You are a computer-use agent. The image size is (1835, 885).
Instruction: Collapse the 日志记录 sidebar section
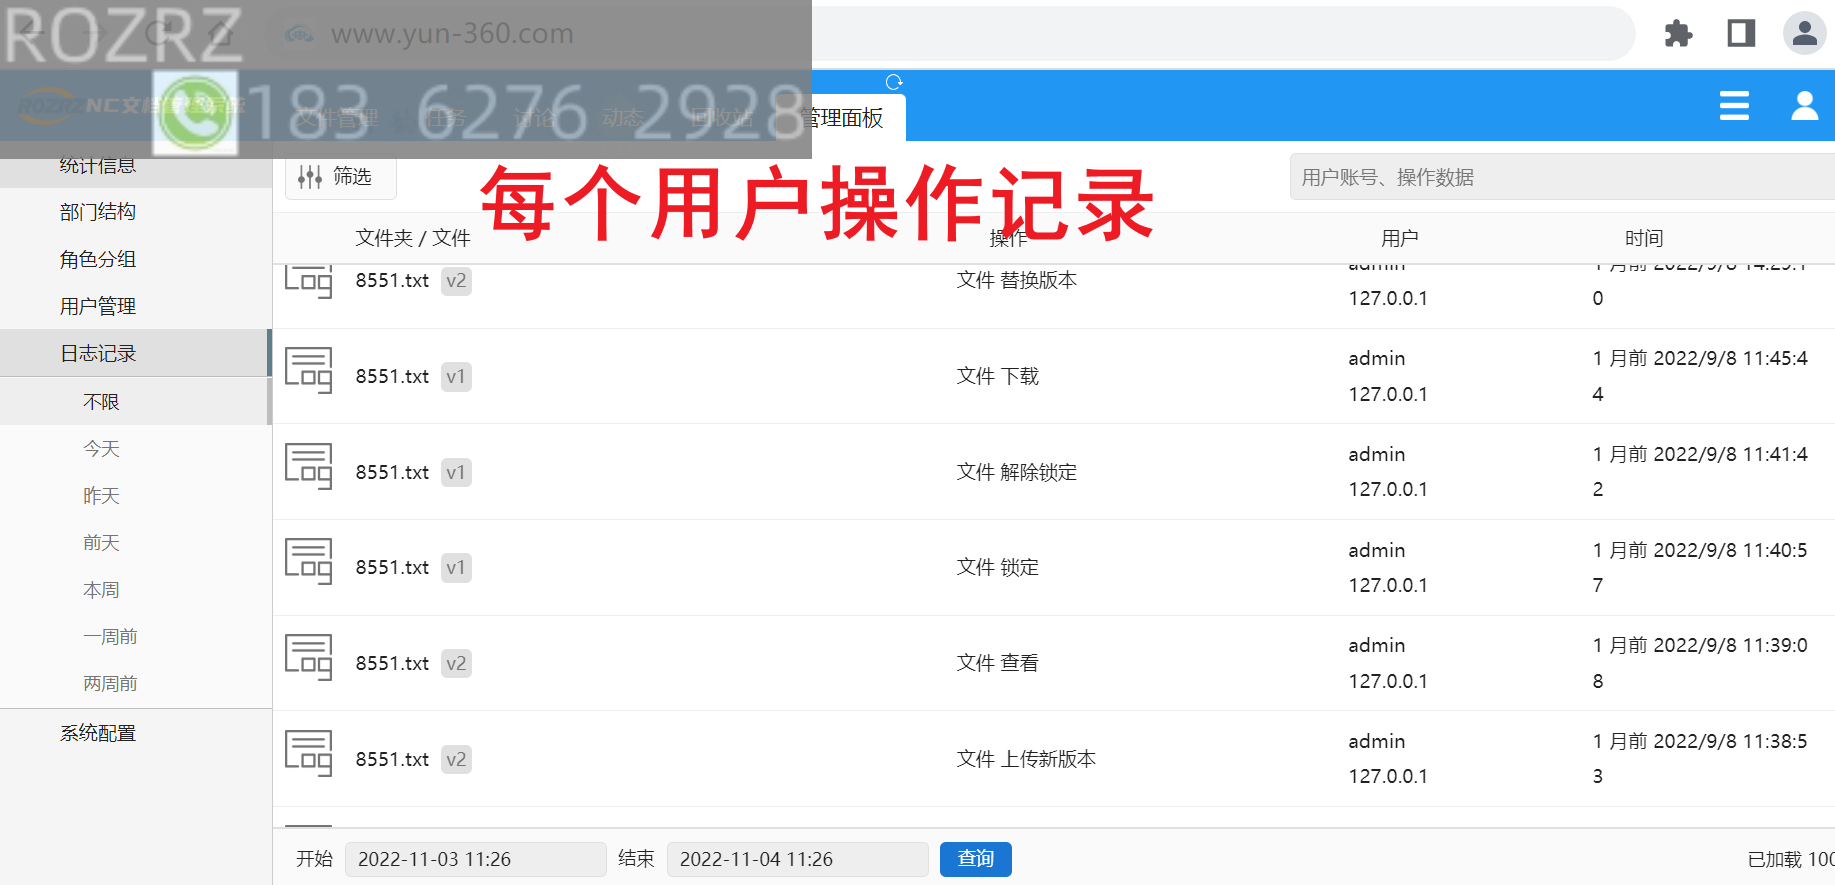(98, 353)
